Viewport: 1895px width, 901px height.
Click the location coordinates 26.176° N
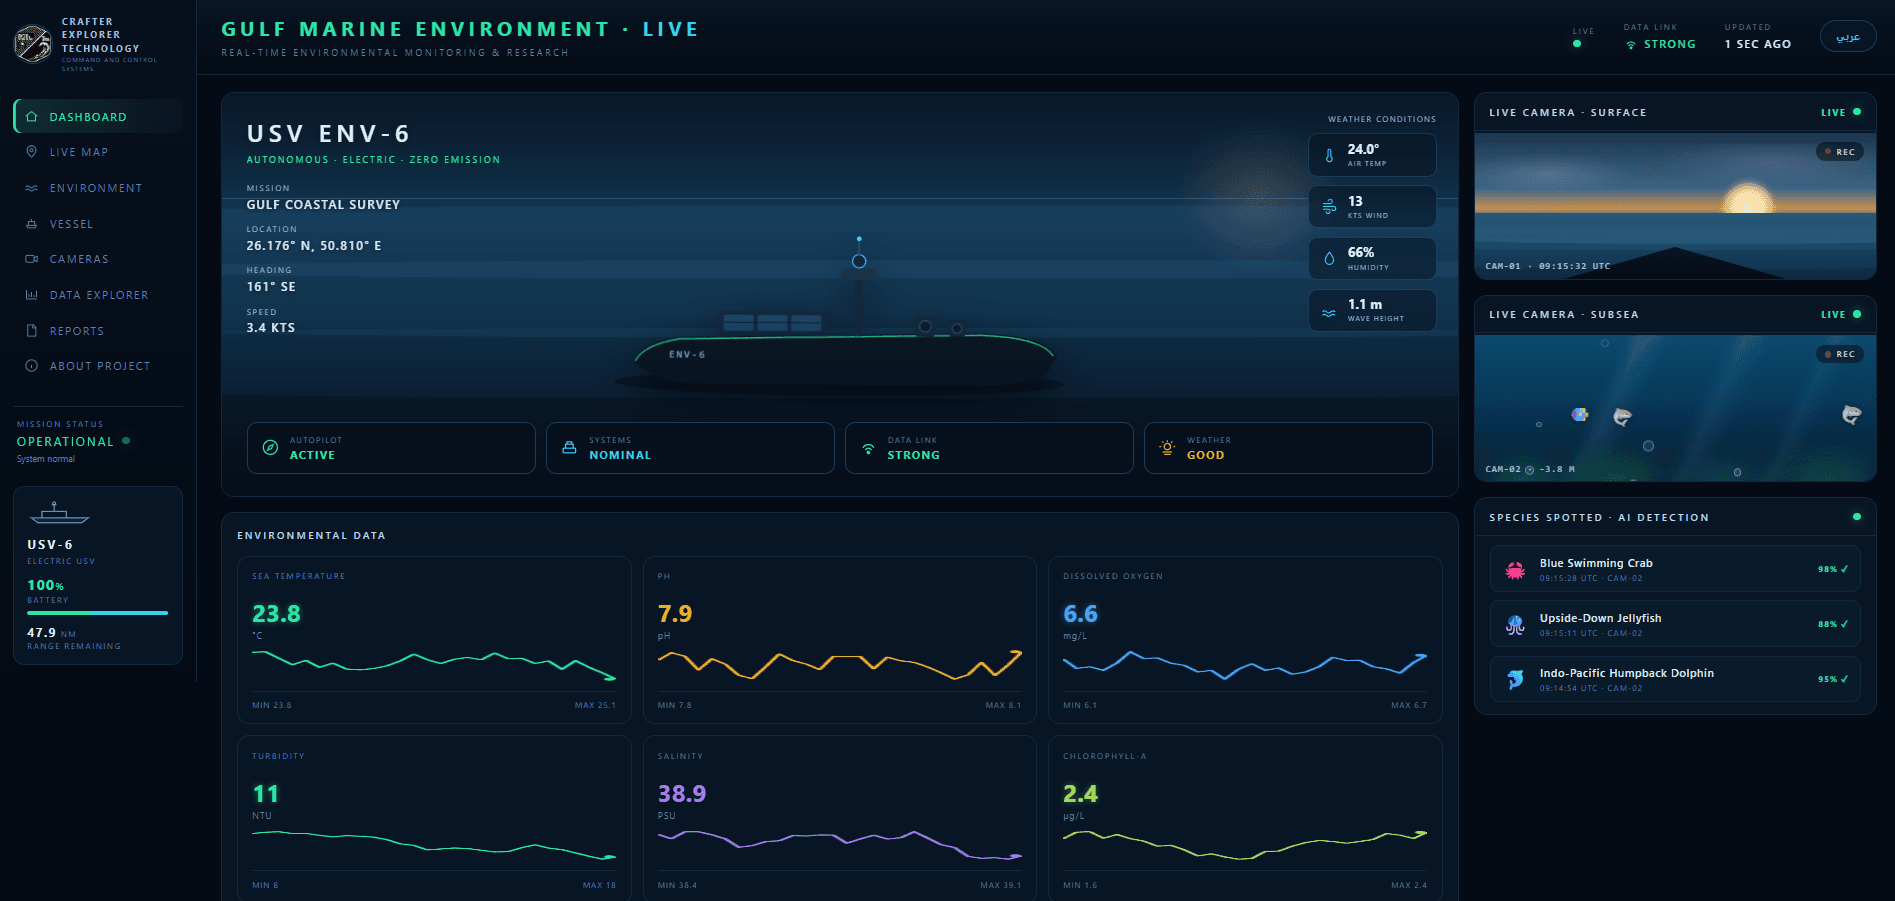(314, 245)
